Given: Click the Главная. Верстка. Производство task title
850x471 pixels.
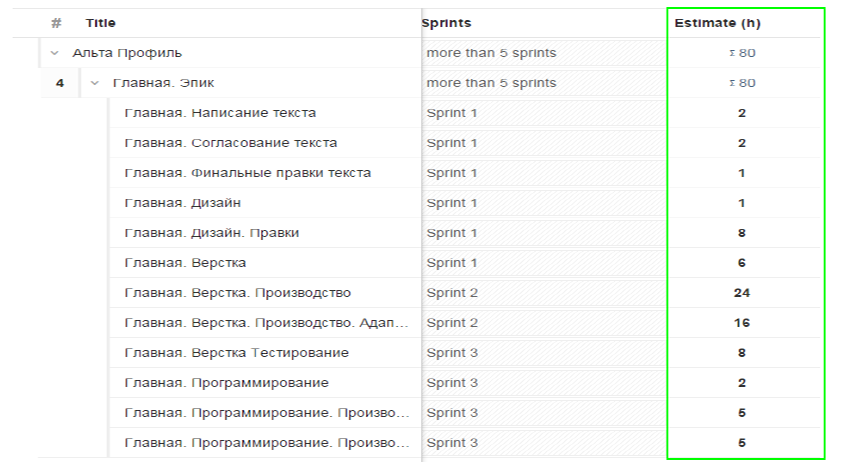Looking at the screenshot, I should click(x=237, y=293).
